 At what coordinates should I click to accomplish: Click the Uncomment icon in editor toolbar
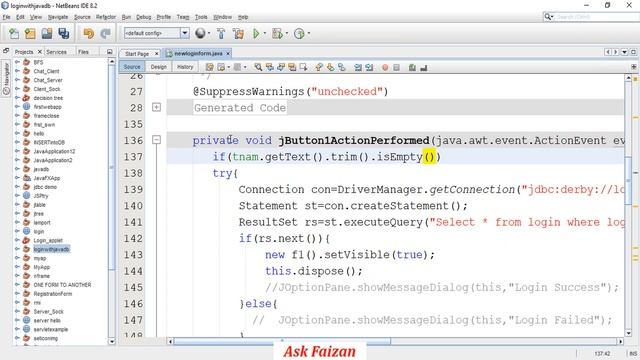(x=424, y=67)
